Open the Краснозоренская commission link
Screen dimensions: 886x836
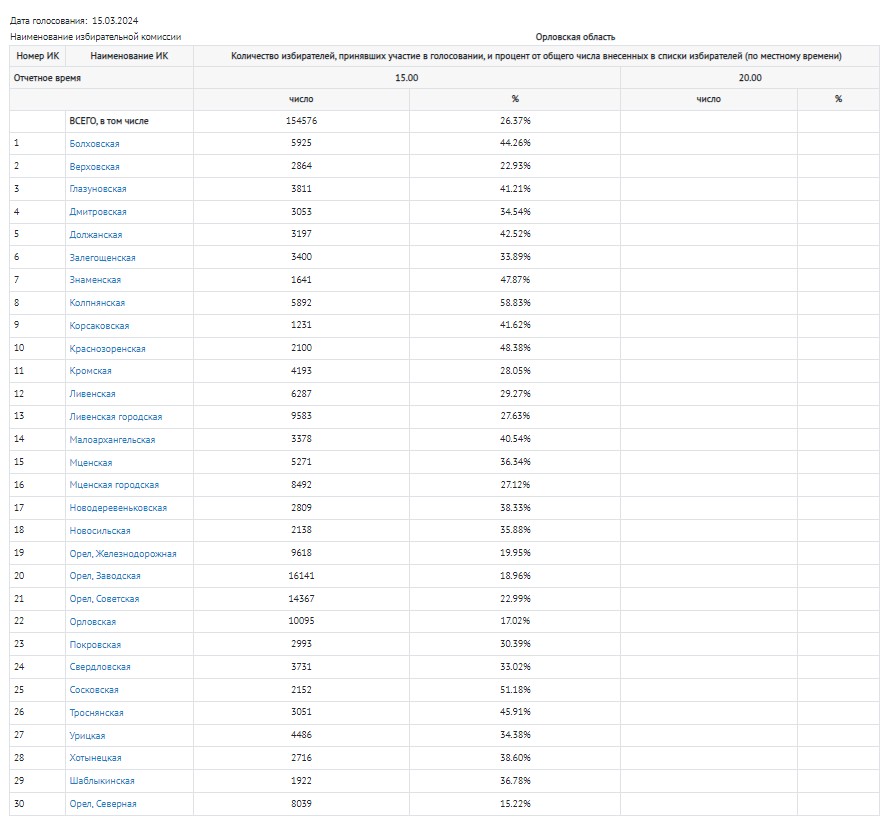(x=107, y=349)
